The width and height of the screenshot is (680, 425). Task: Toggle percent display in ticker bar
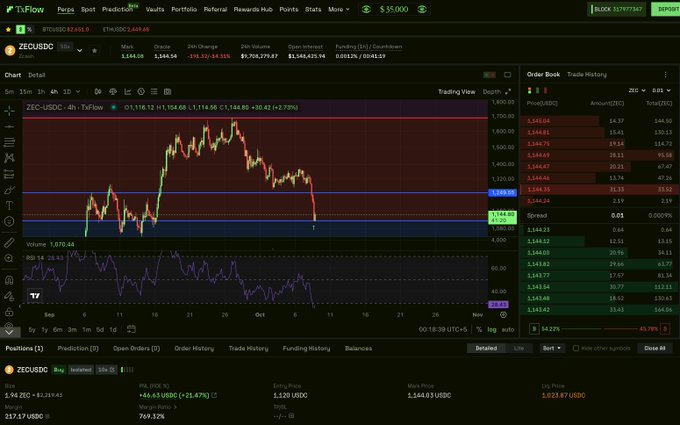click(x=29, y=29)
